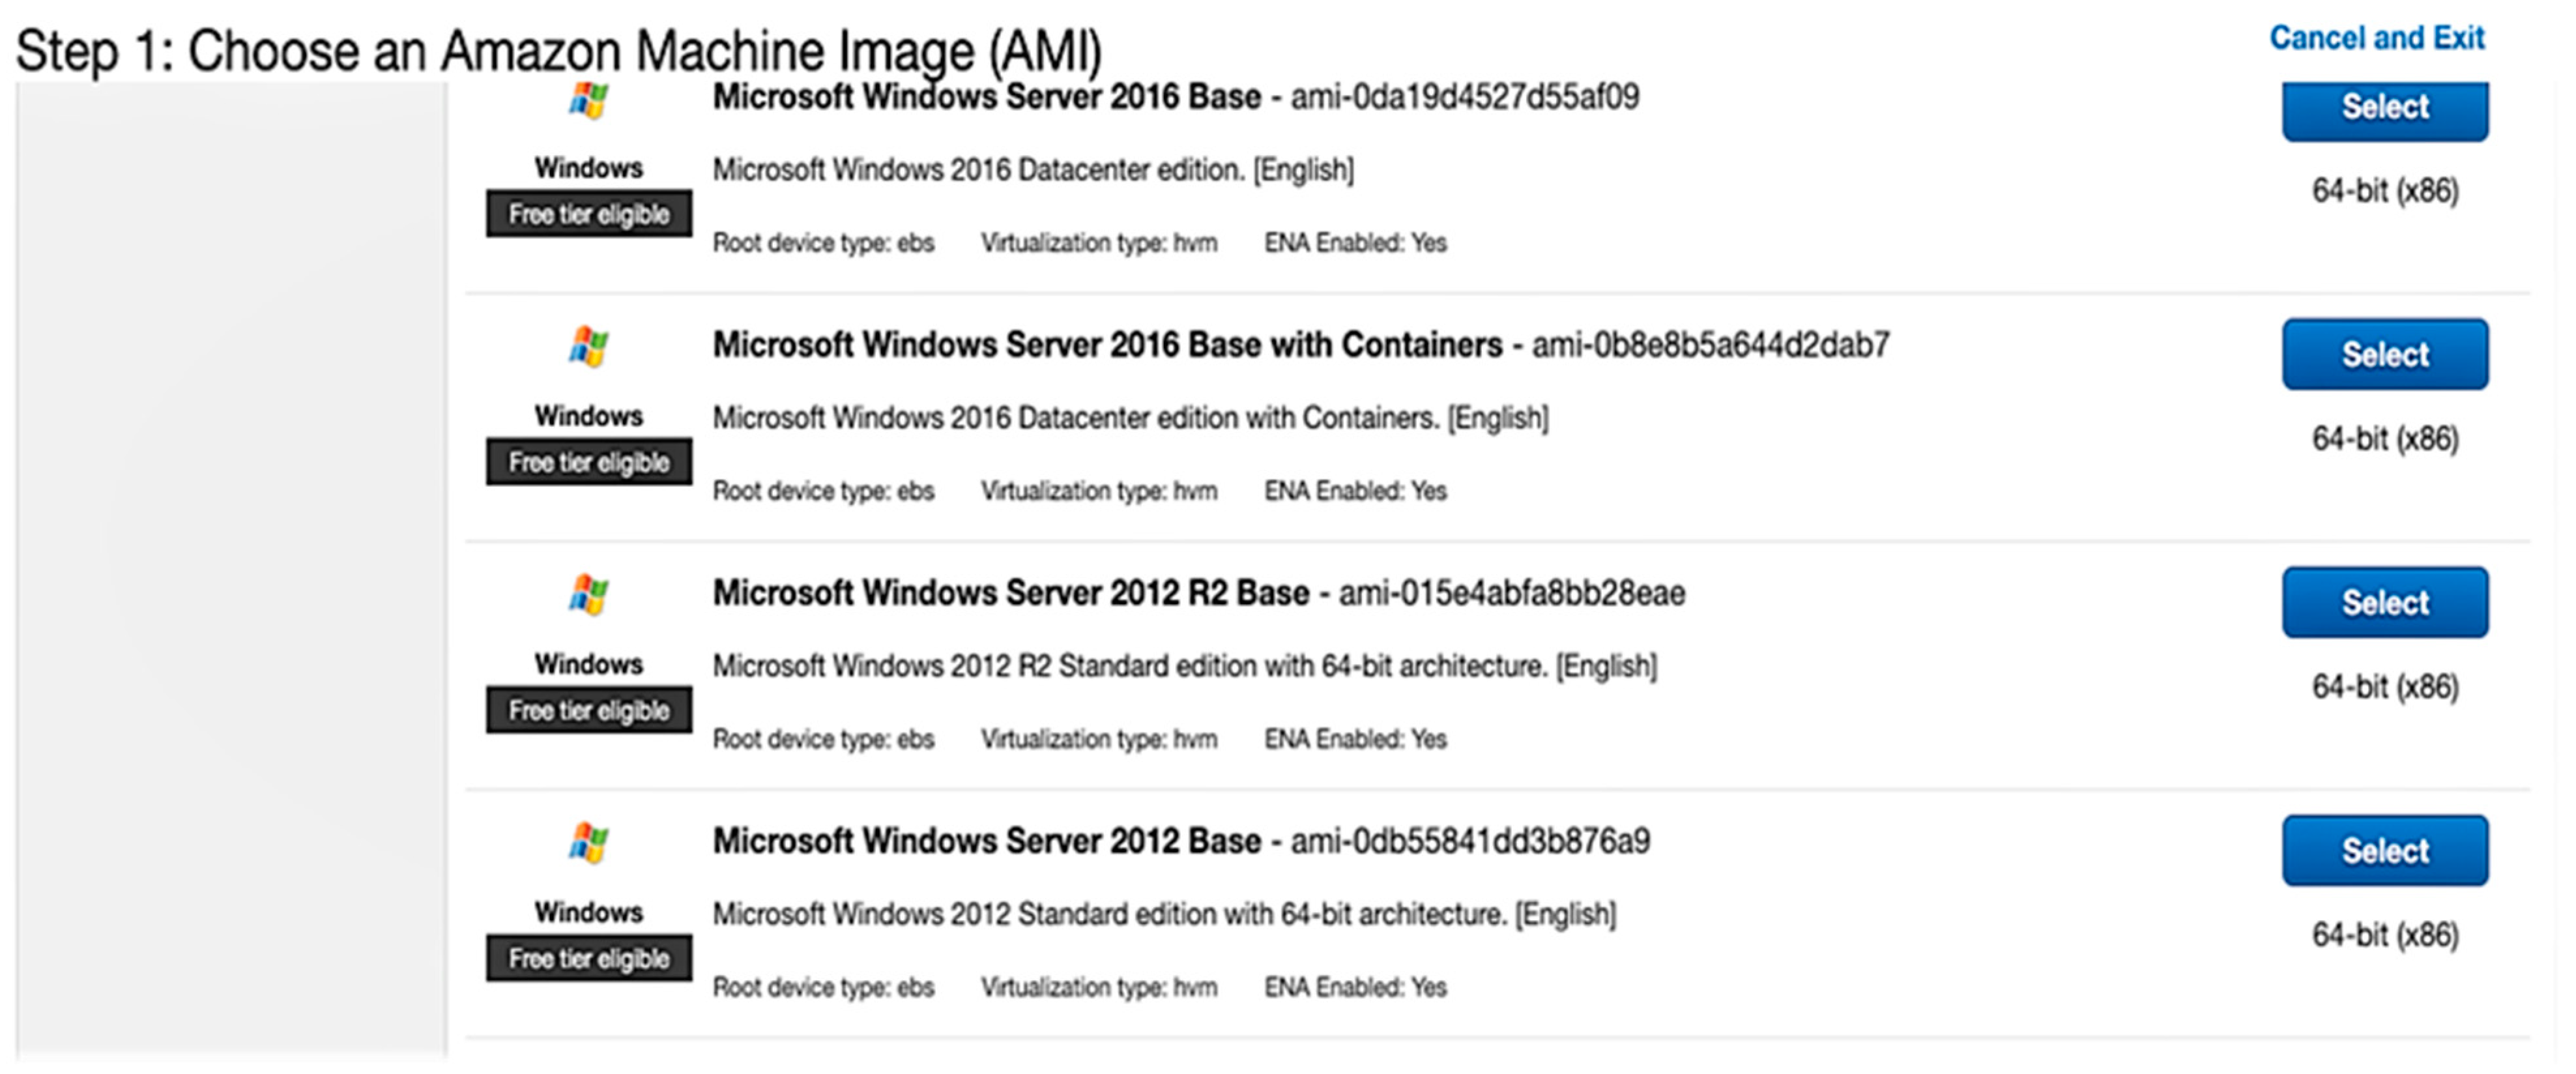Click the Microsoft Windows Server 2012 R2 Base title

1010,593
